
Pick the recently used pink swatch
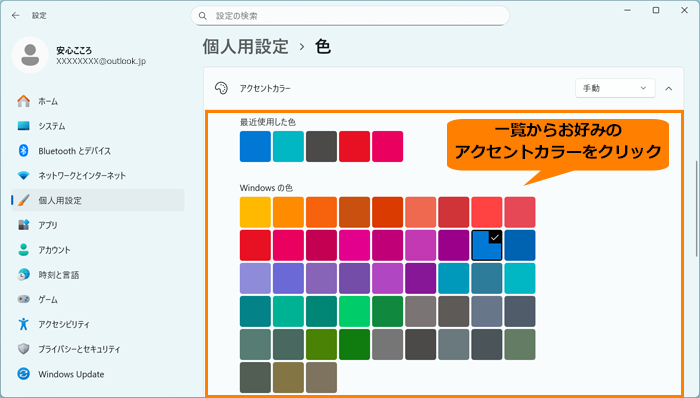(388, 146)
